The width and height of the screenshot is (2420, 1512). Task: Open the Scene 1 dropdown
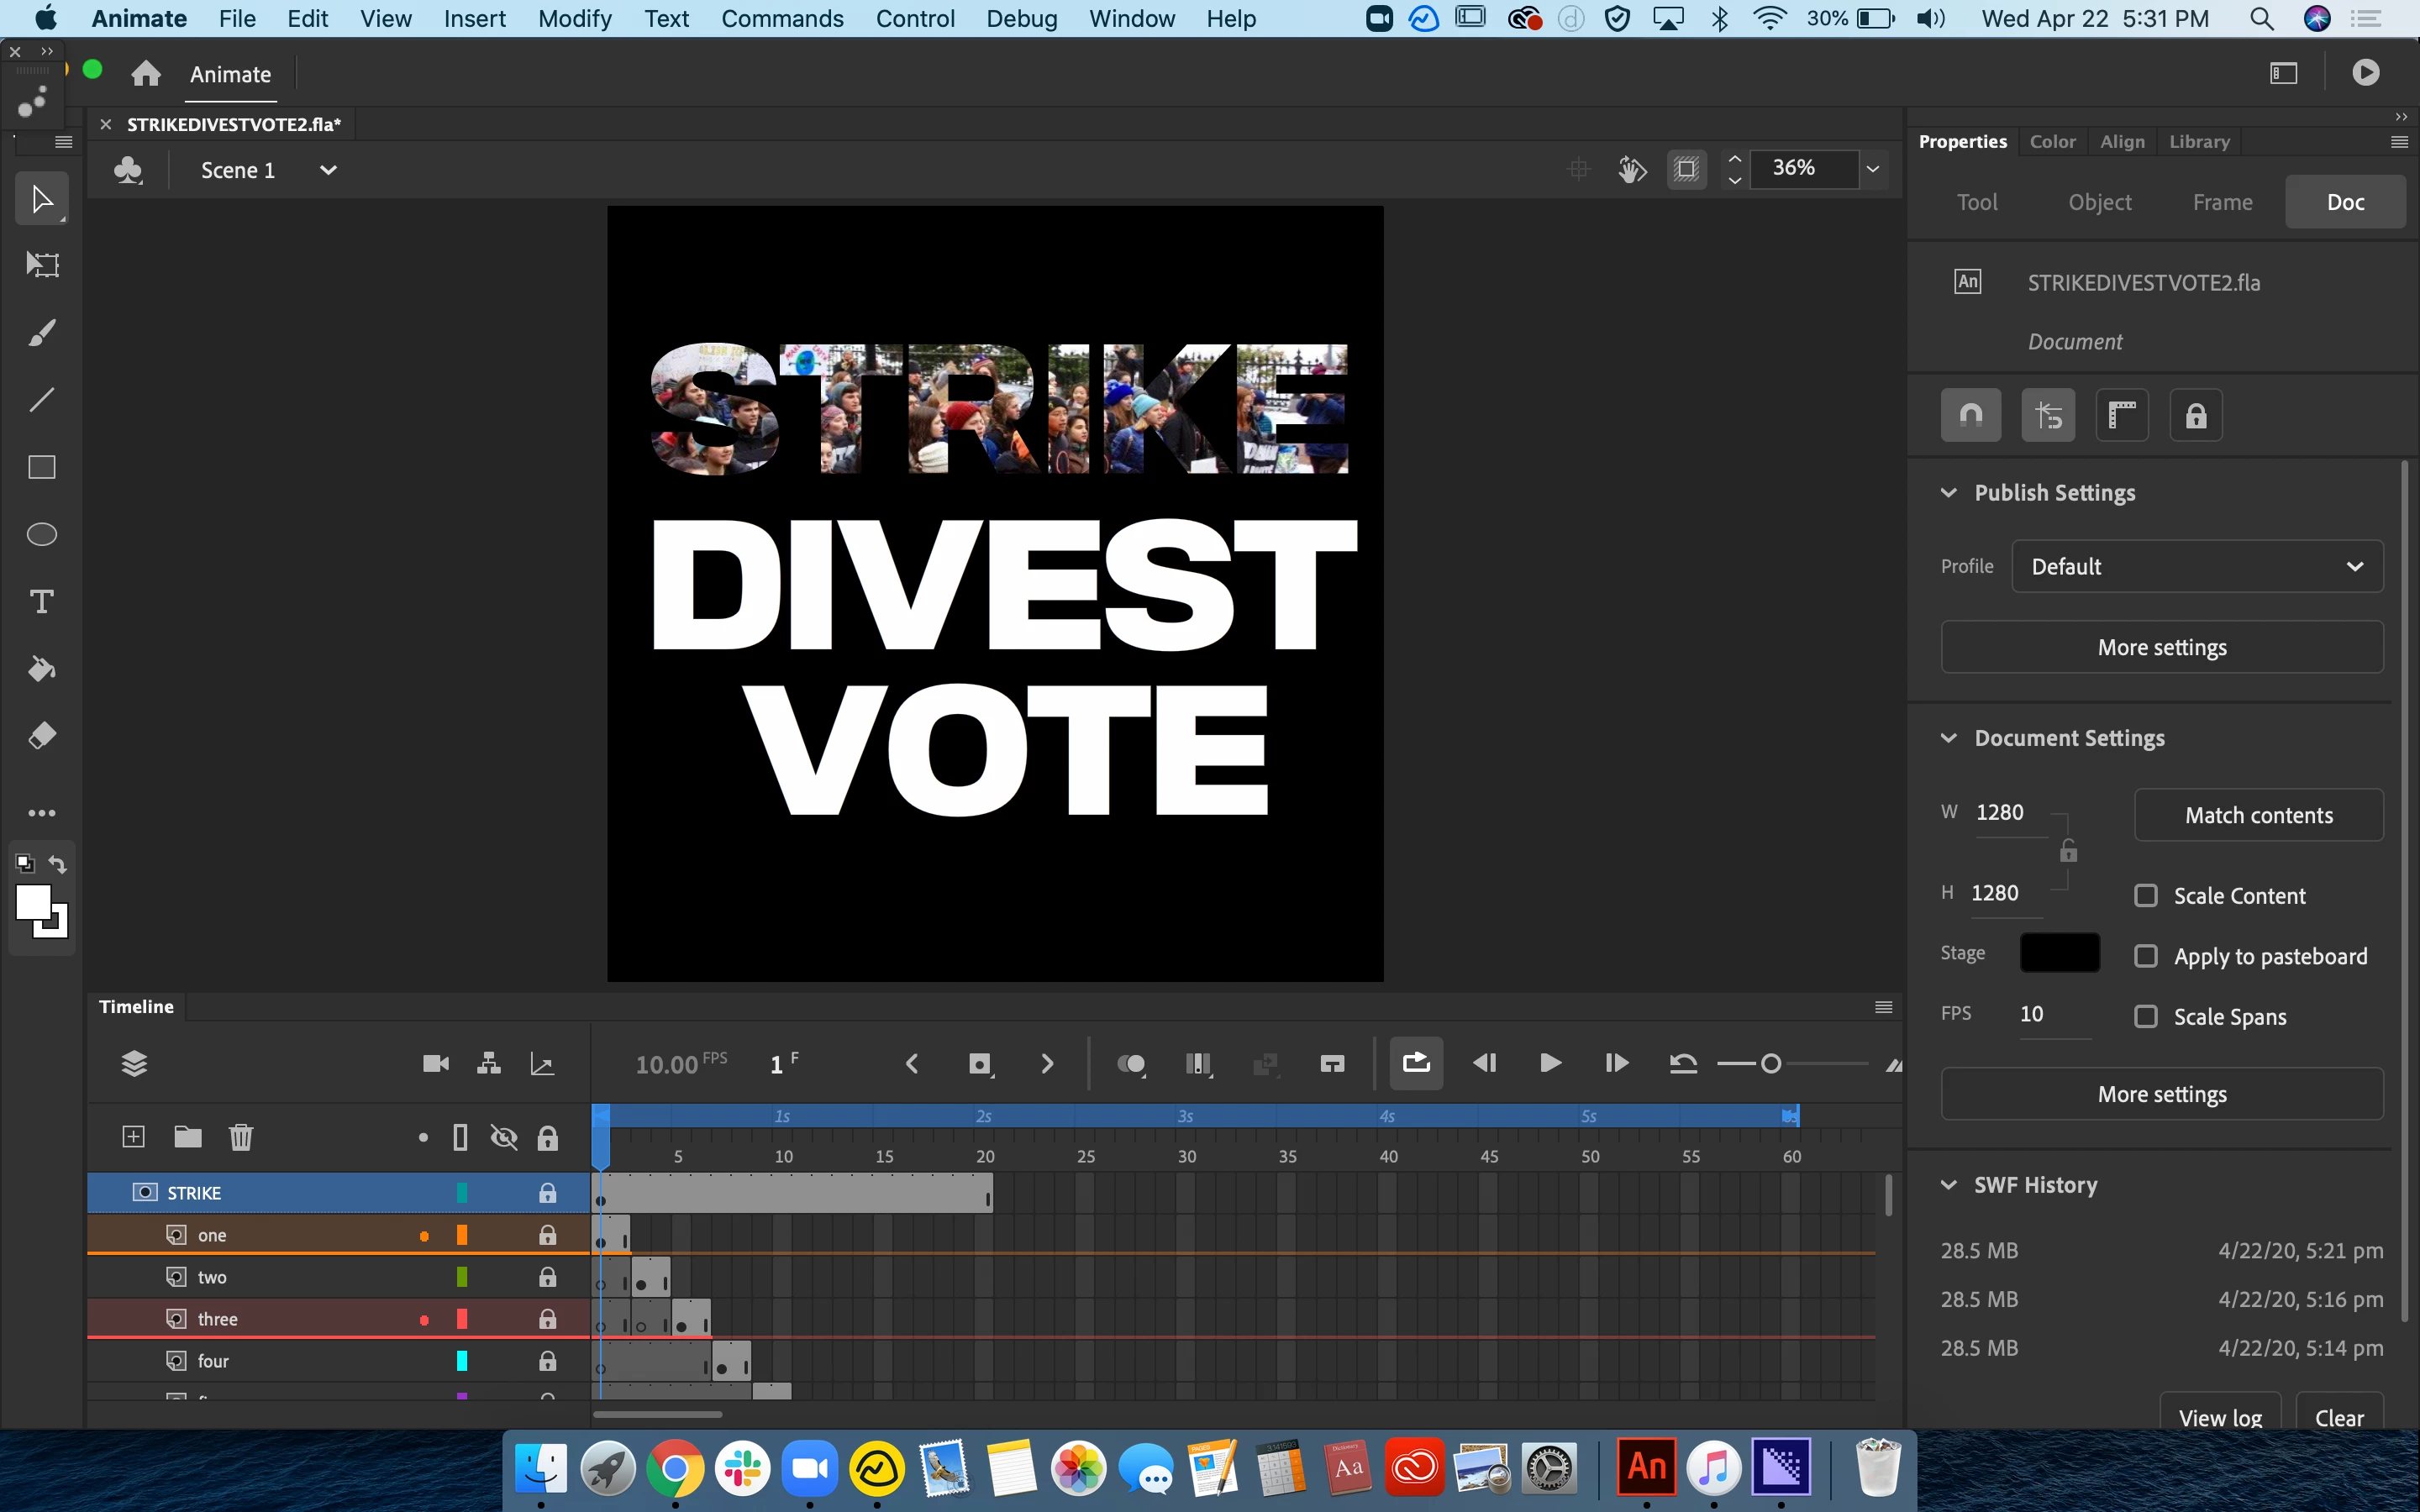tap(328, 170)
